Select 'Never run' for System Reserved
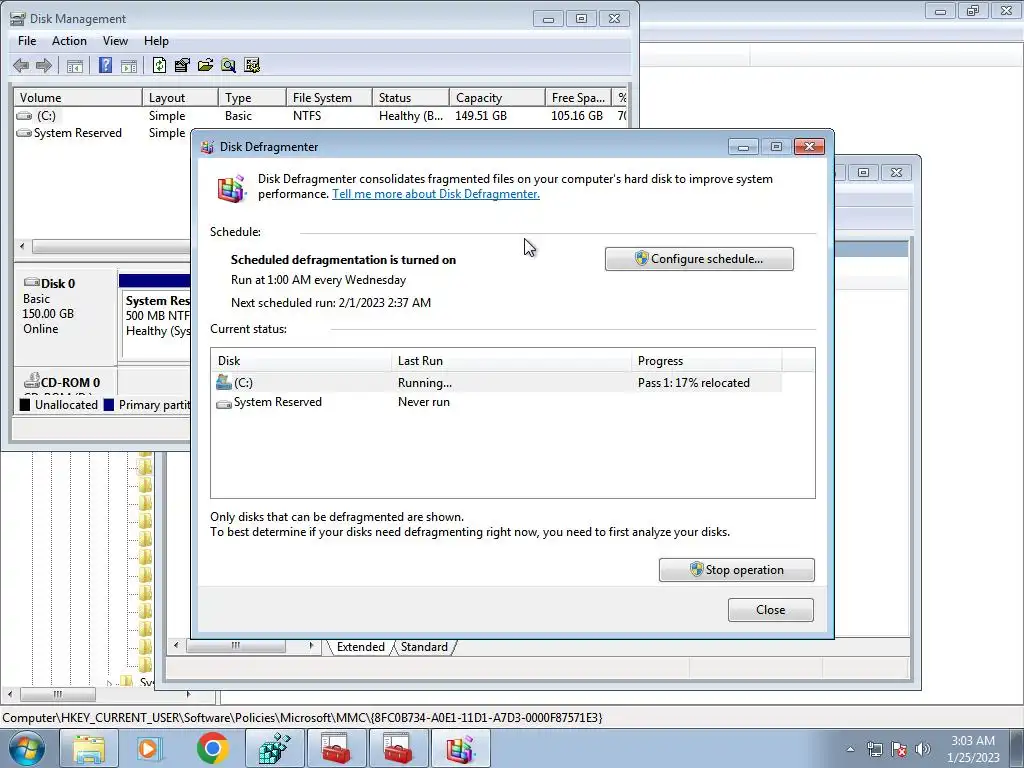Viewport: 1024px width, 768px height. [424, 402]
